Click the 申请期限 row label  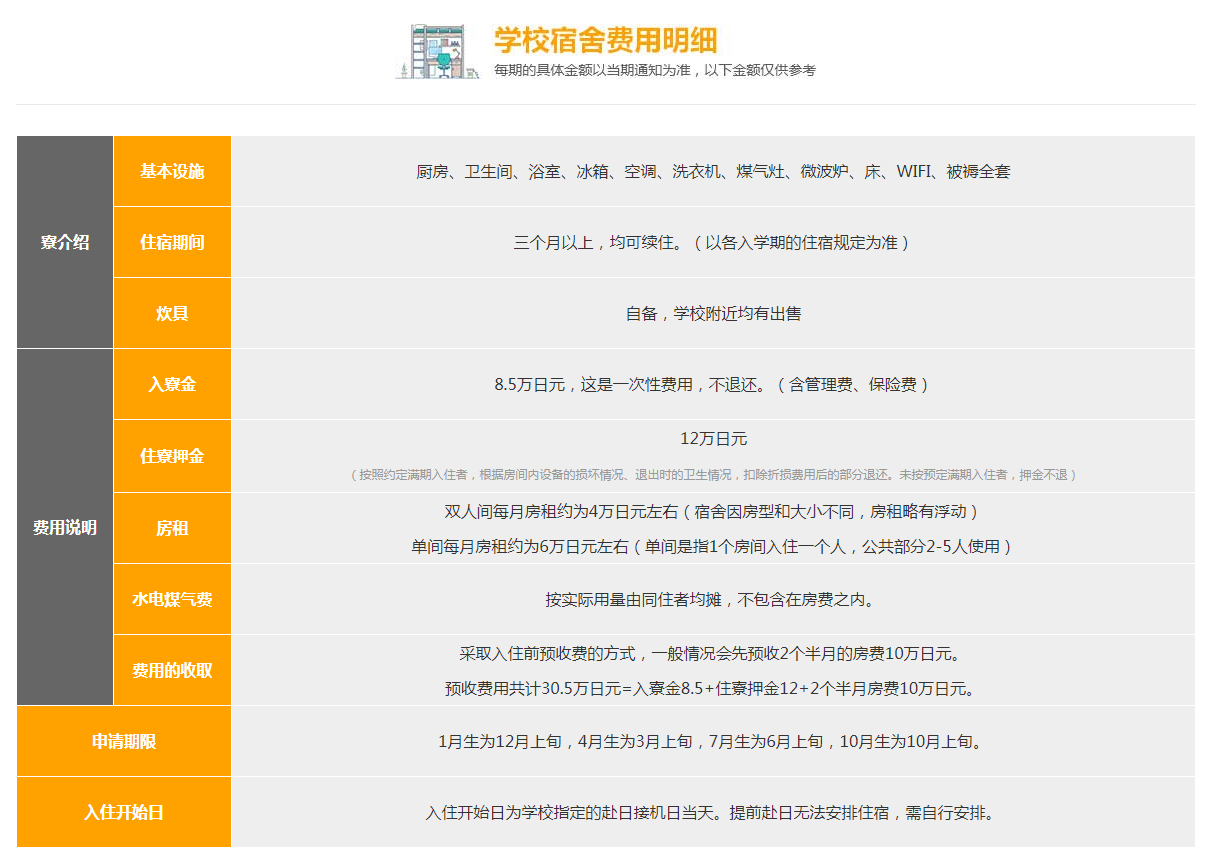(124, 741)
